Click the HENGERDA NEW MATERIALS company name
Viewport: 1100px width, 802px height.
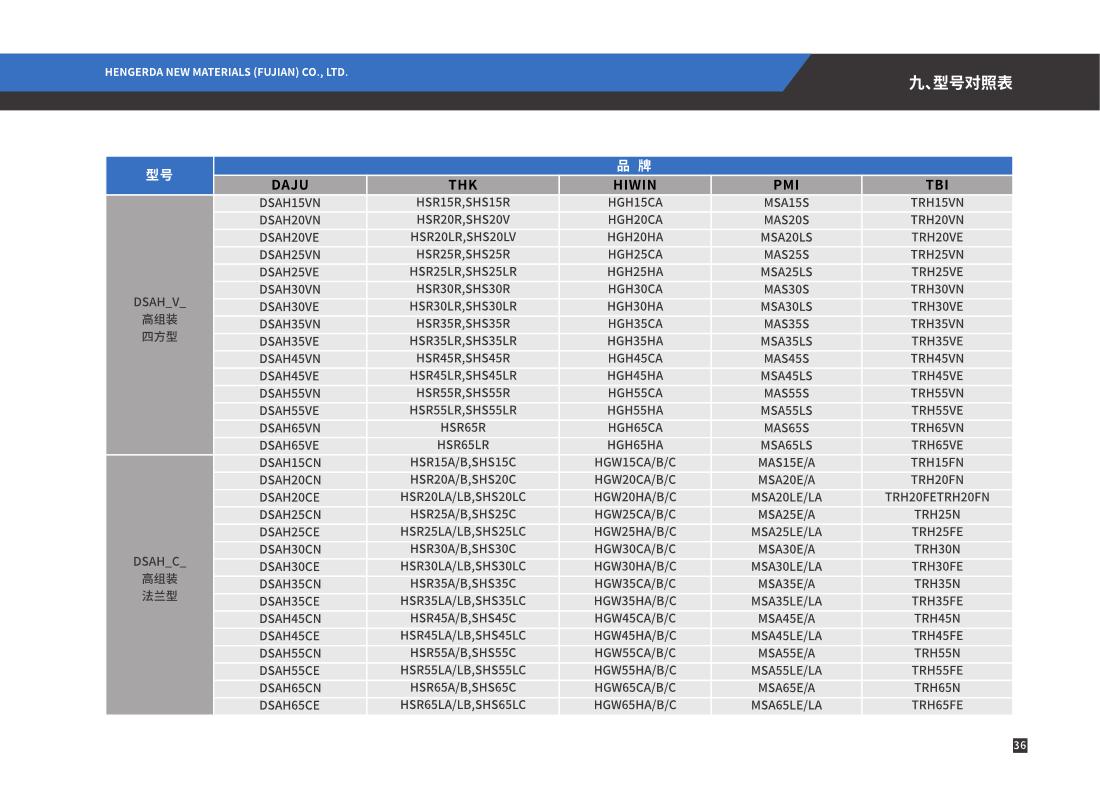[x=226, y=72]
